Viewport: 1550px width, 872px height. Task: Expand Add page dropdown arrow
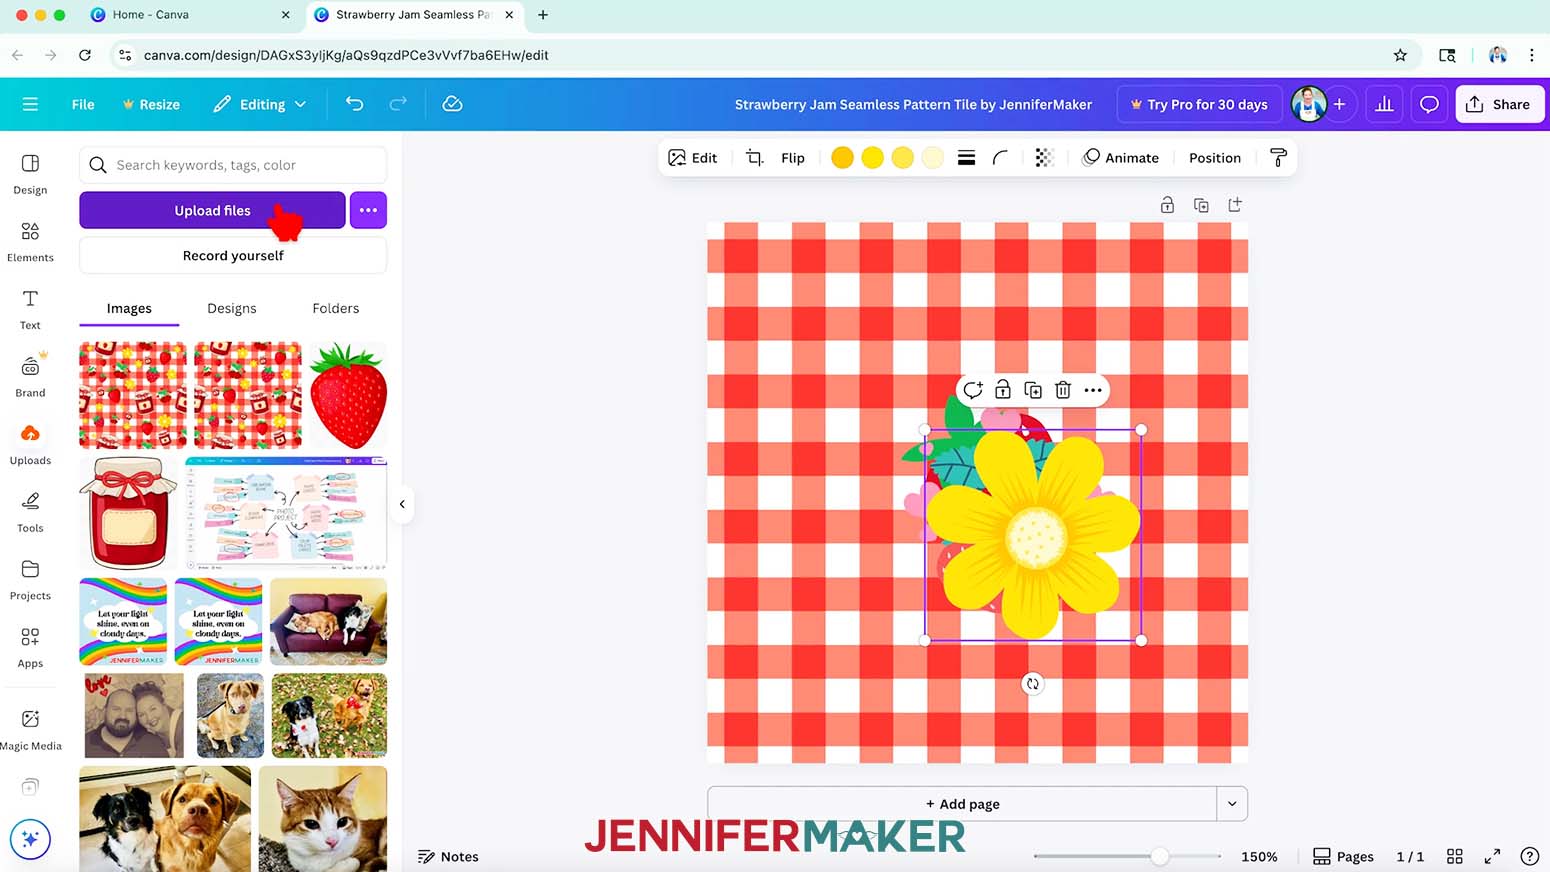pyautogui.click(x=1232, y=803)
